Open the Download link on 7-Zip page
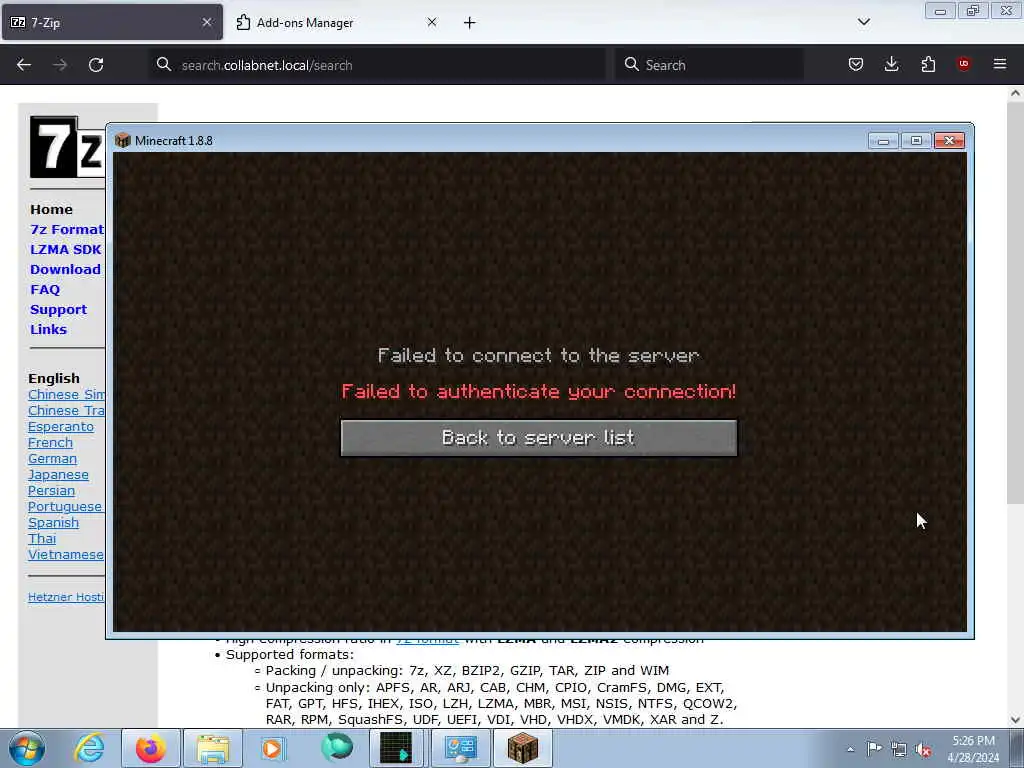 [x=65, y=269]
